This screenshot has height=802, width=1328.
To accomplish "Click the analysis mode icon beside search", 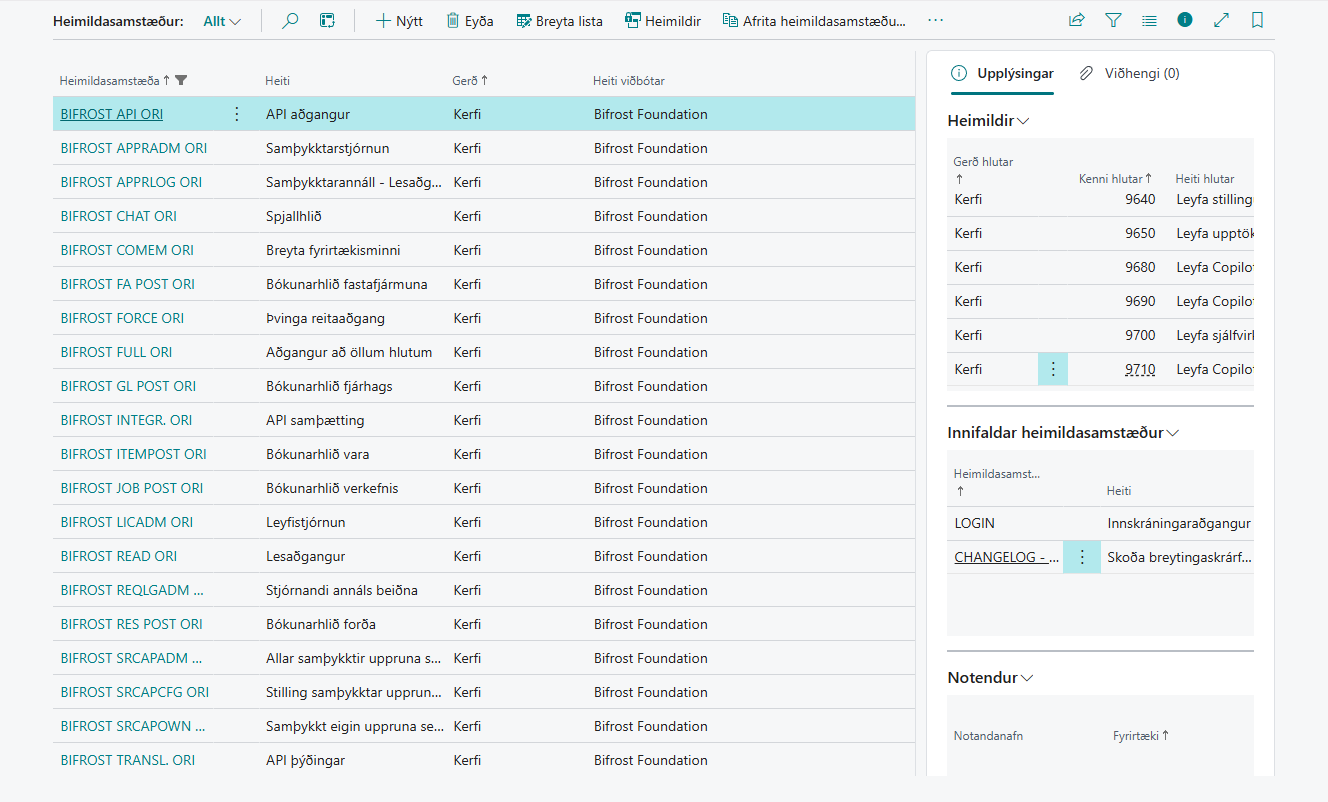I will click(327, 20).
